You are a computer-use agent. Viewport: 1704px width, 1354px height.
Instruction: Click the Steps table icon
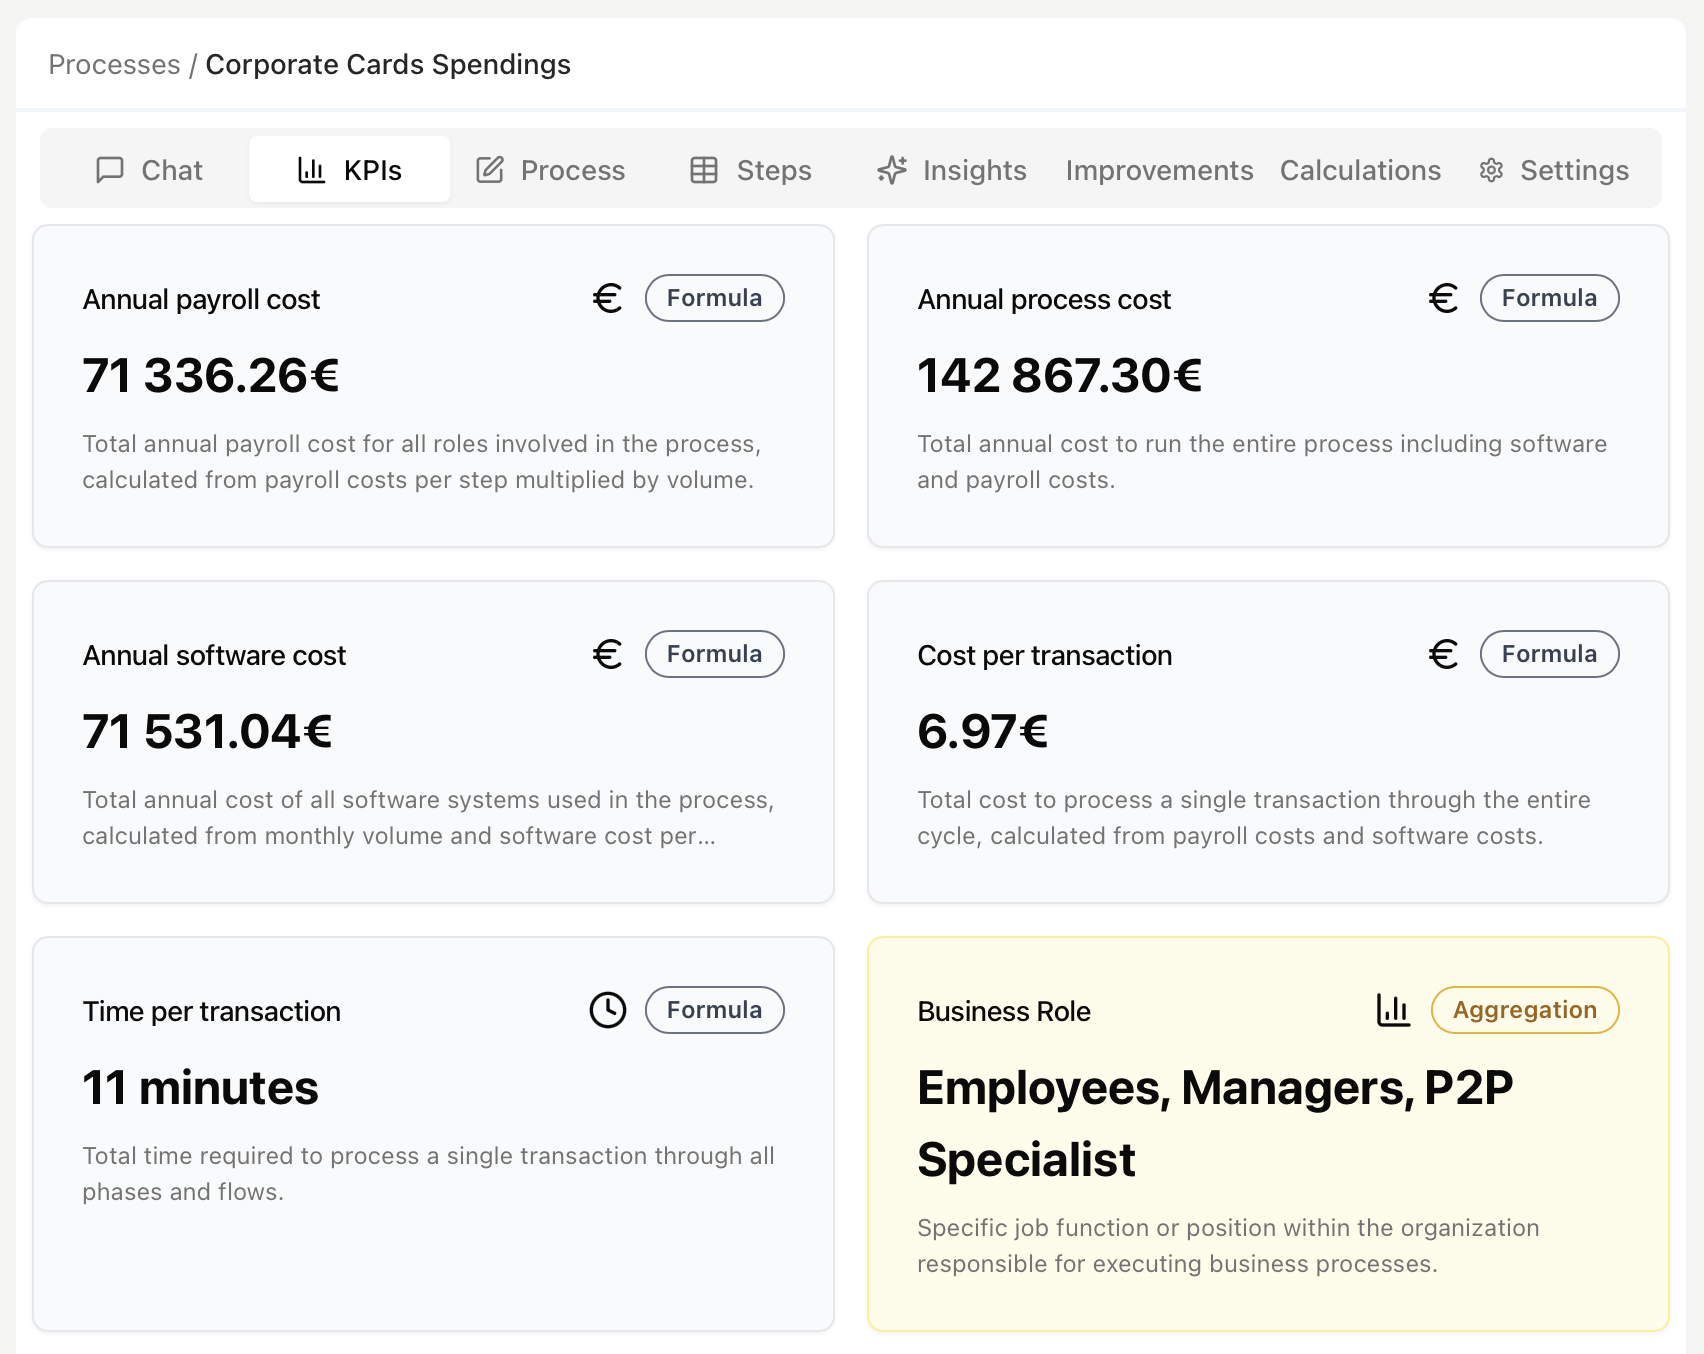click(x=703, y=169)
